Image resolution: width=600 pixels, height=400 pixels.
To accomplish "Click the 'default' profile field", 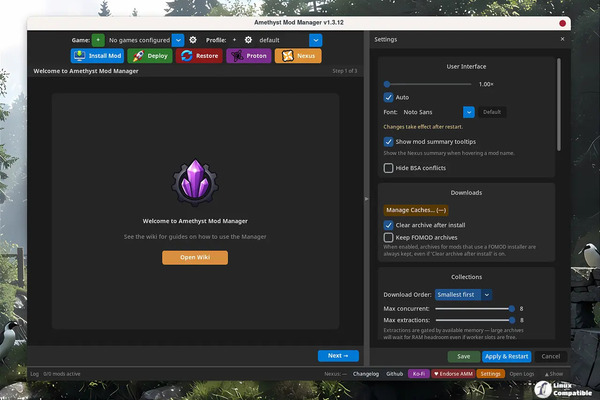I will click(x=283, y=40).
